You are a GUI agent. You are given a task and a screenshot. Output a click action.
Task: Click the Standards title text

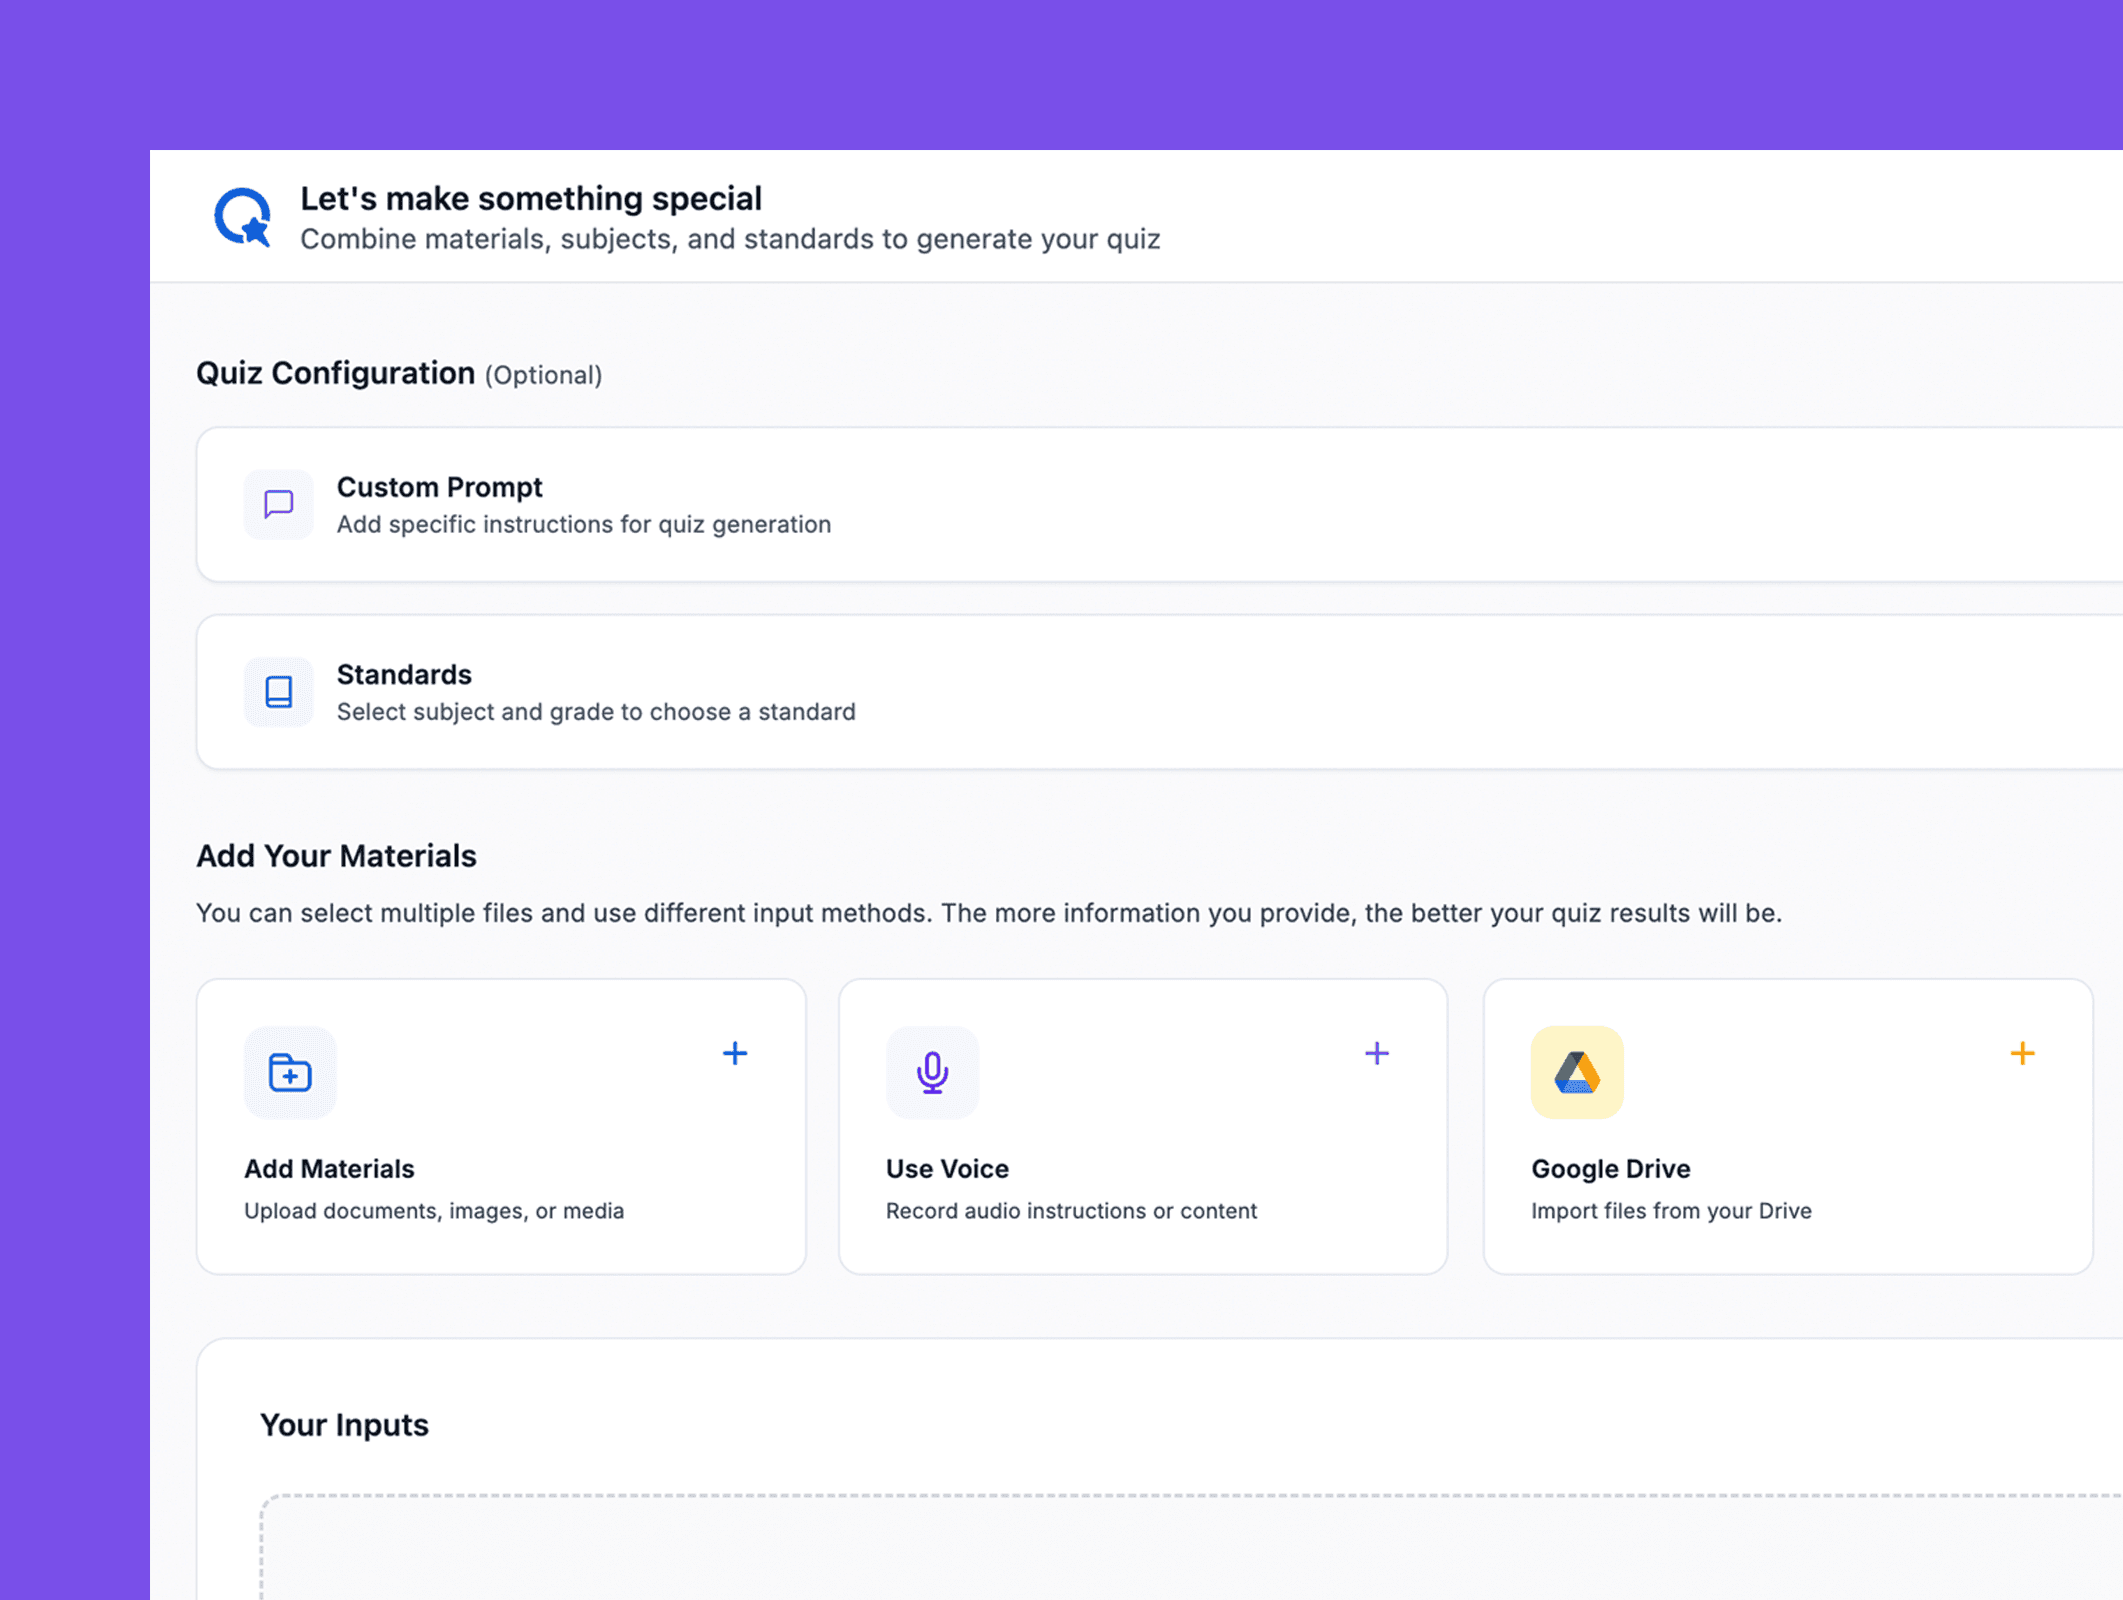pyautogui.click(x=404, y=675)
